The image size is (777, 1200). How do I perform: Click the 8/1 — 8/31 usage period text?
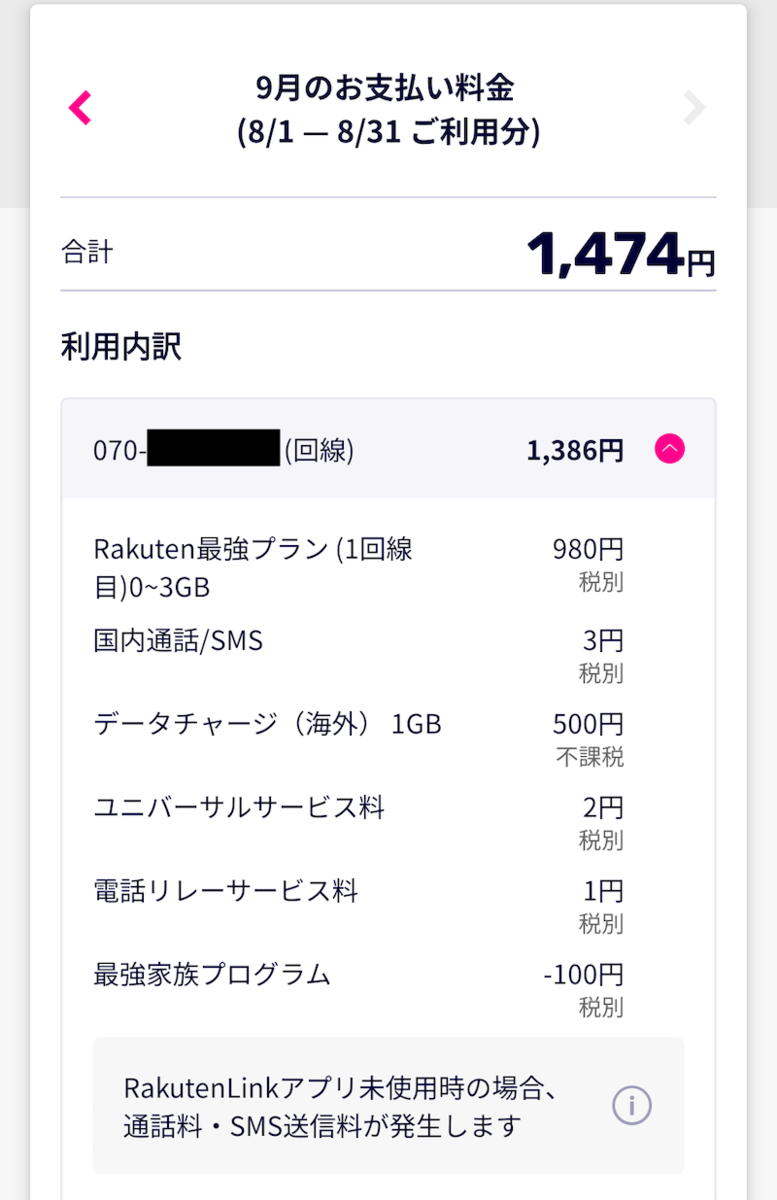389,133
